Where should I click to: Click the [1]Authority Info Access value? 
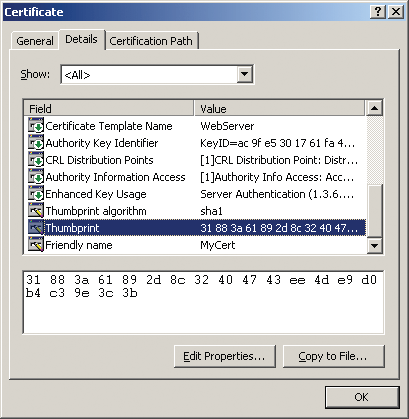[277, 177]
